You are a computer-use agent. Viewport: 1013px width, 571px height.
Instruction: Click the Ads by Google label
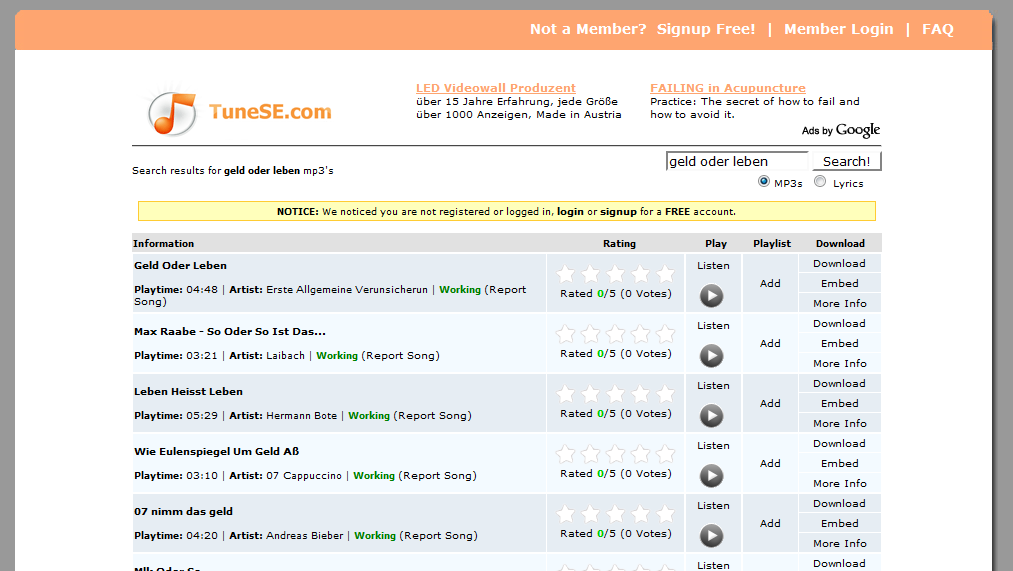click(x=841, y=130)
